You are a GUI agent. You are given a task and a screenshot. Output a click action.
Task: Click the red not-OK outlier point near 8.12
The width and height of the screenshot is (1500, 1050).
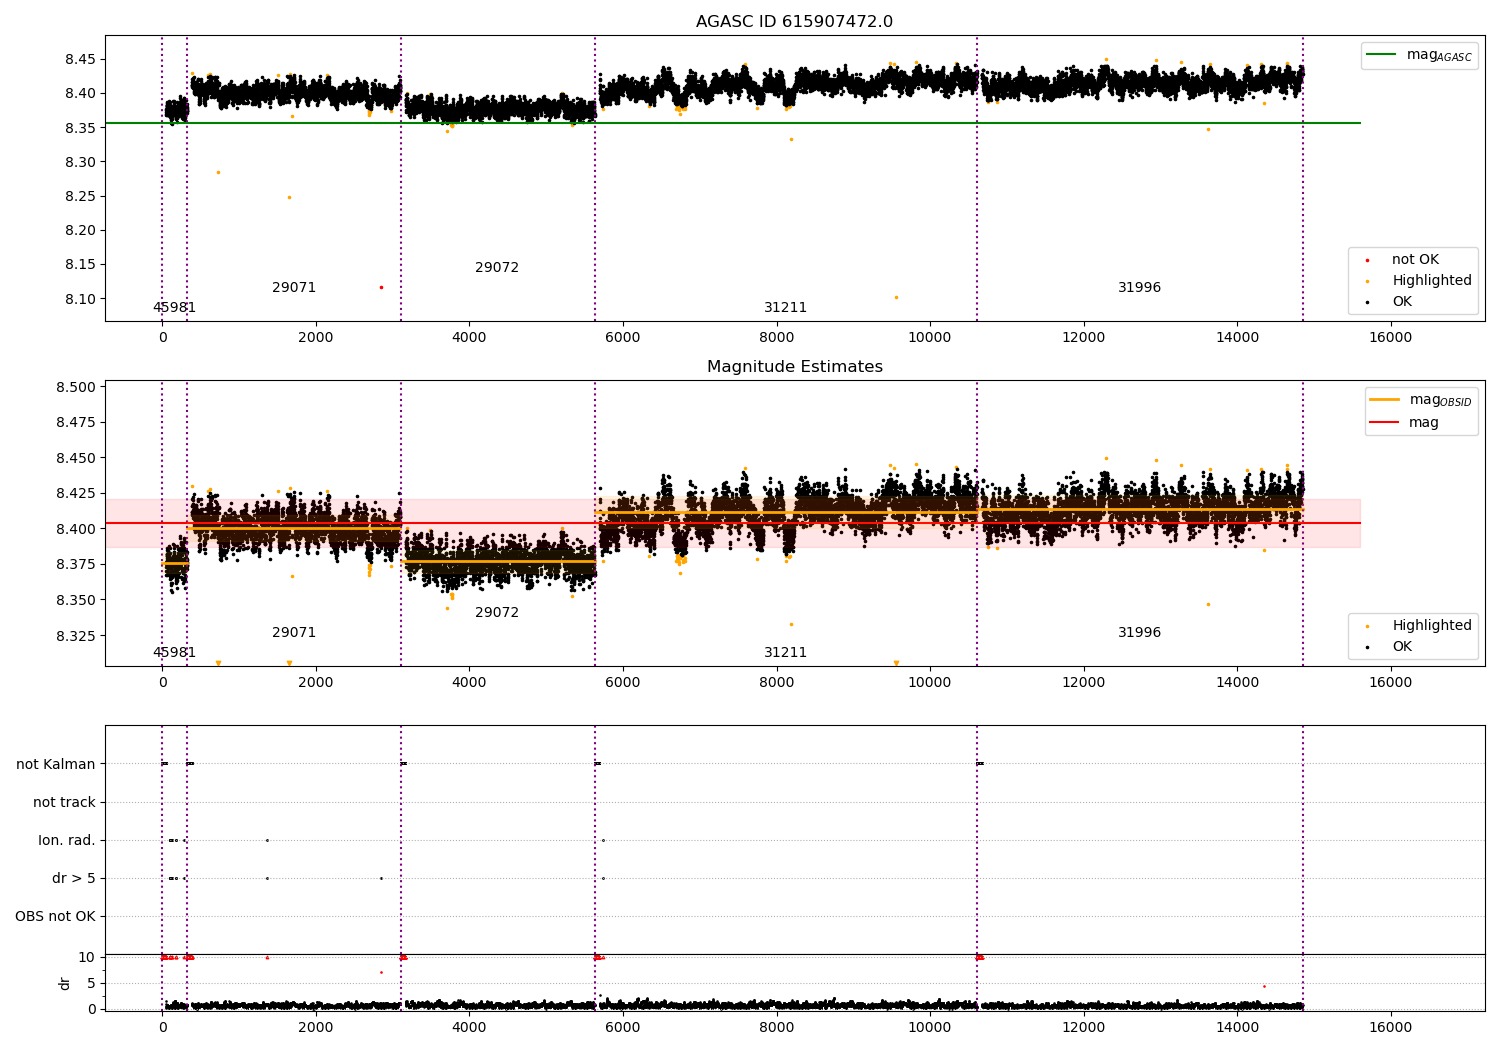(381, 287)
